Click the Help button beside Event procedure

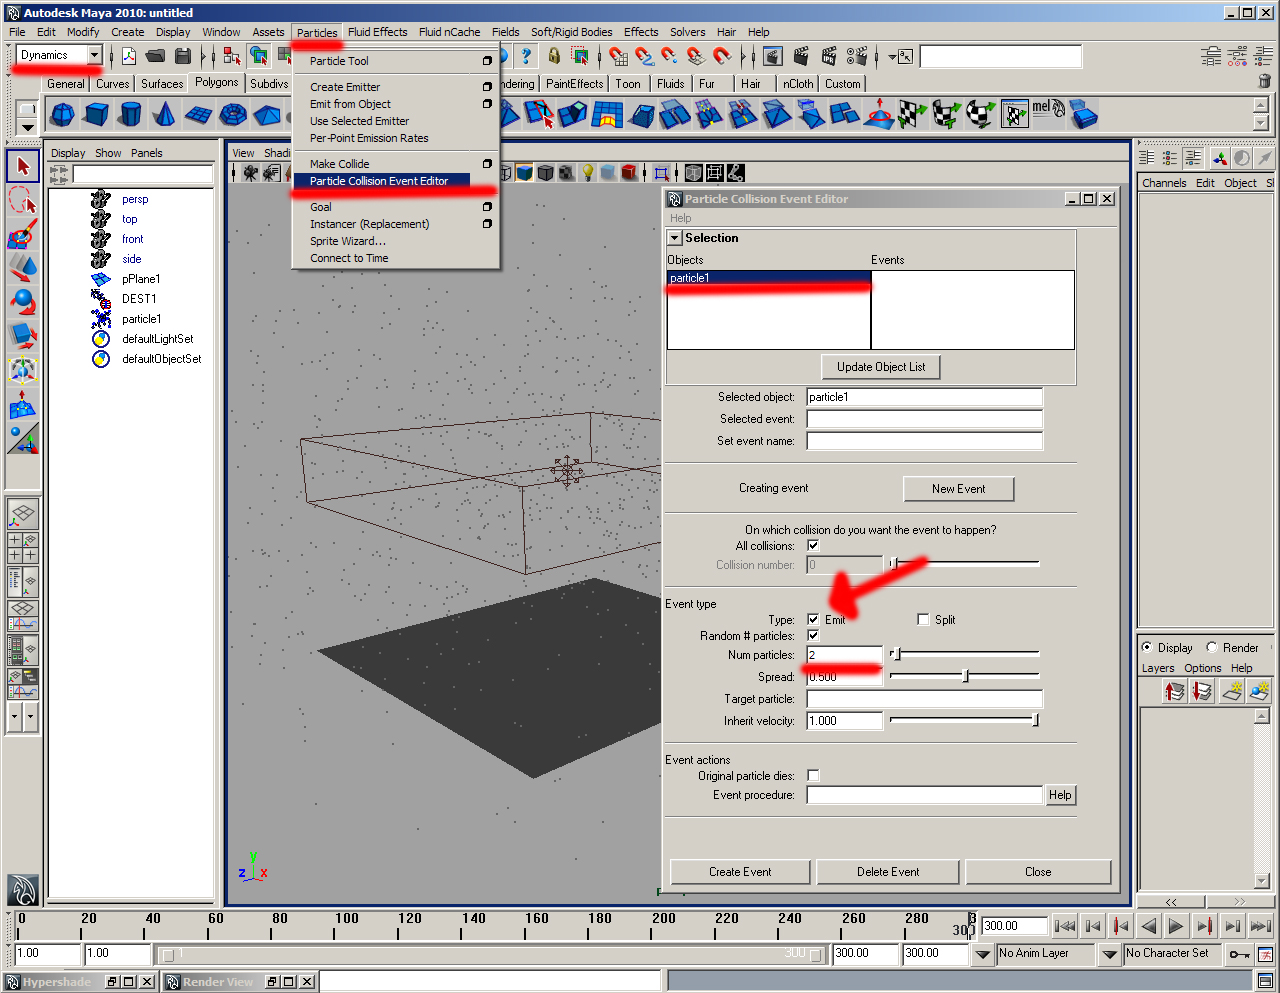coord(1060,795)
